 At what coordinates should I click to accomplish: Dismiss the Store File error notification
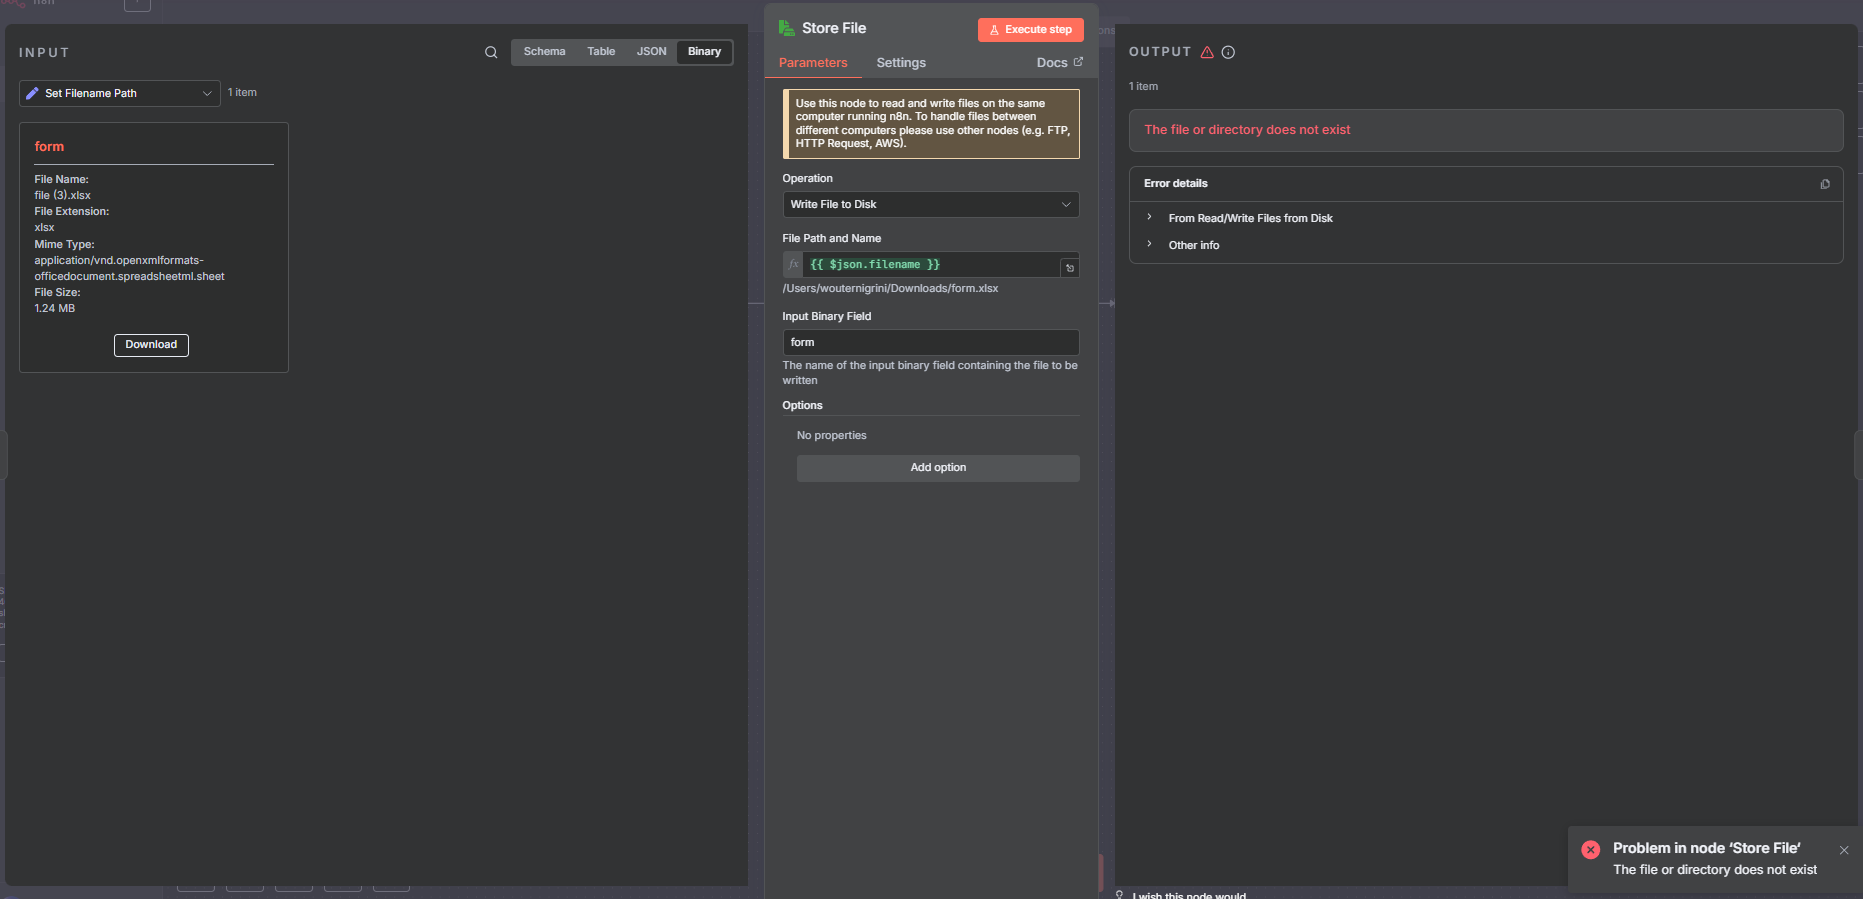1844,850
